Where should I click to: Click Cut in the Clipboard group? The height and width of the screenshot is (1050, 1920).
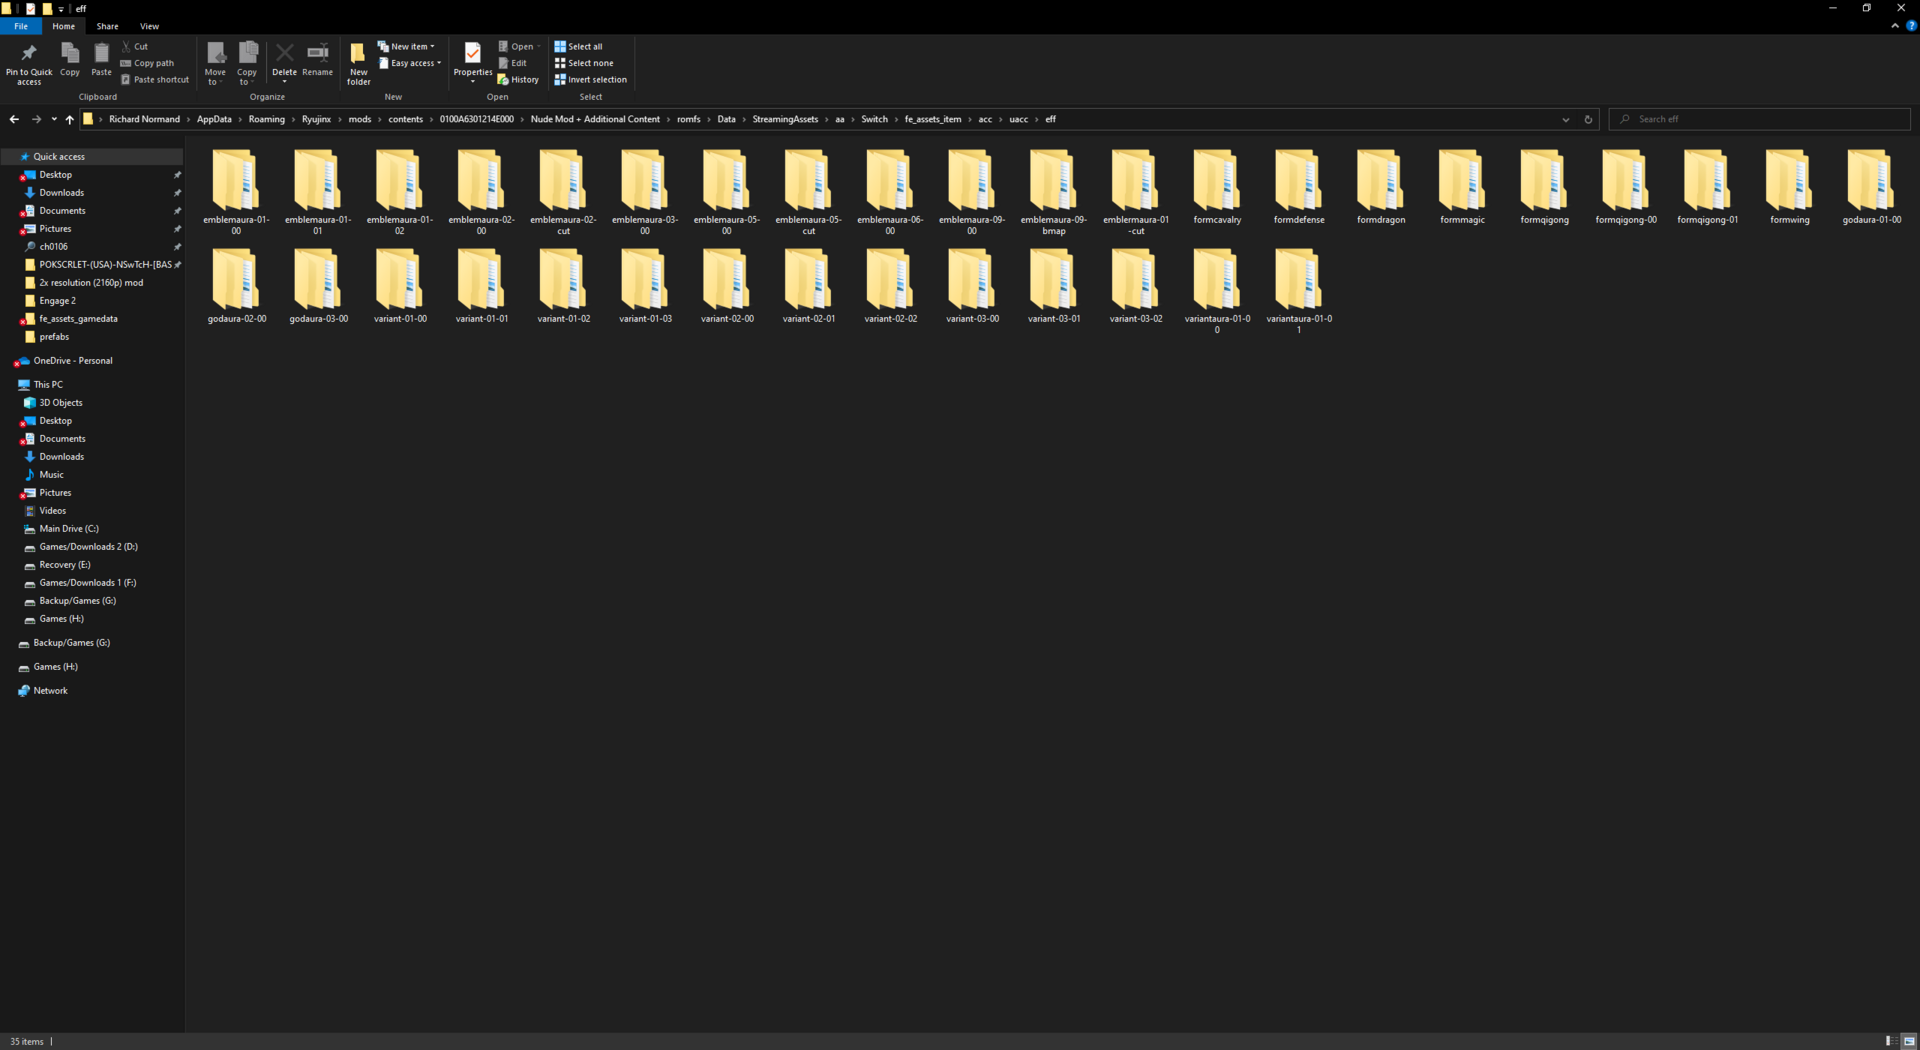135,46
